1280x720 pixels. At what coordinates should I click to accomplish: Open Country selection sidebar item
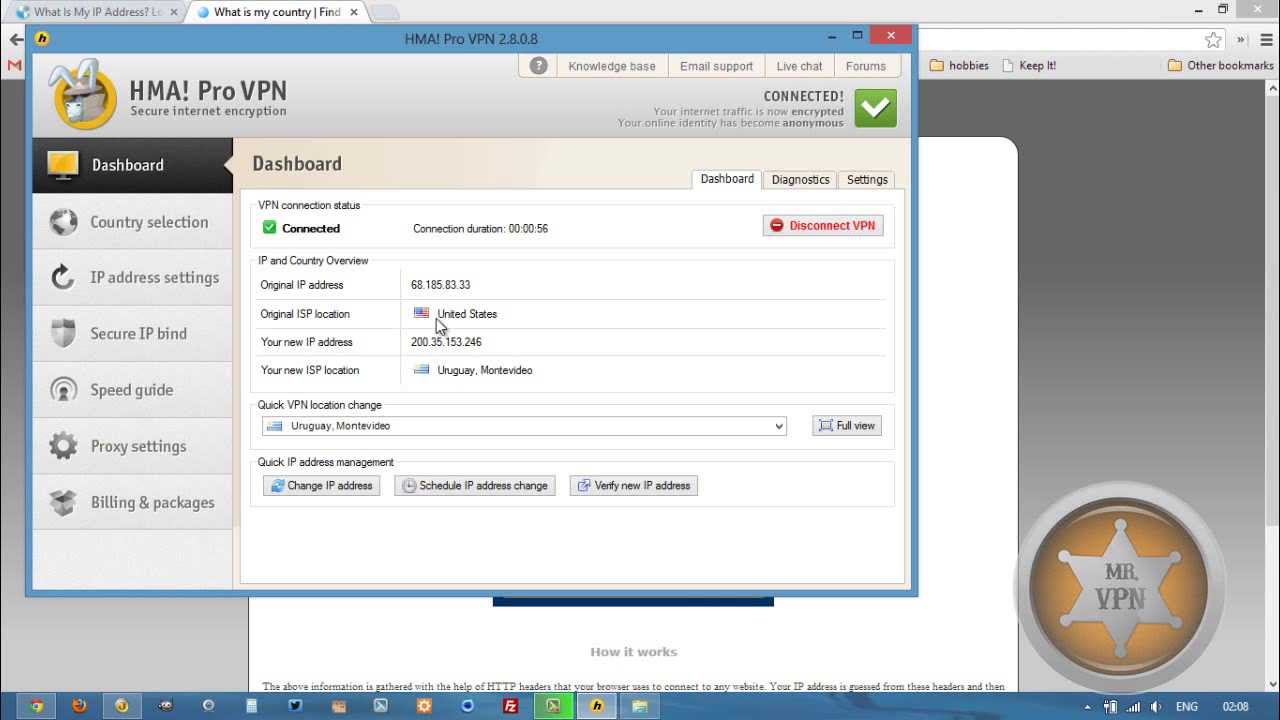[132, 222]
